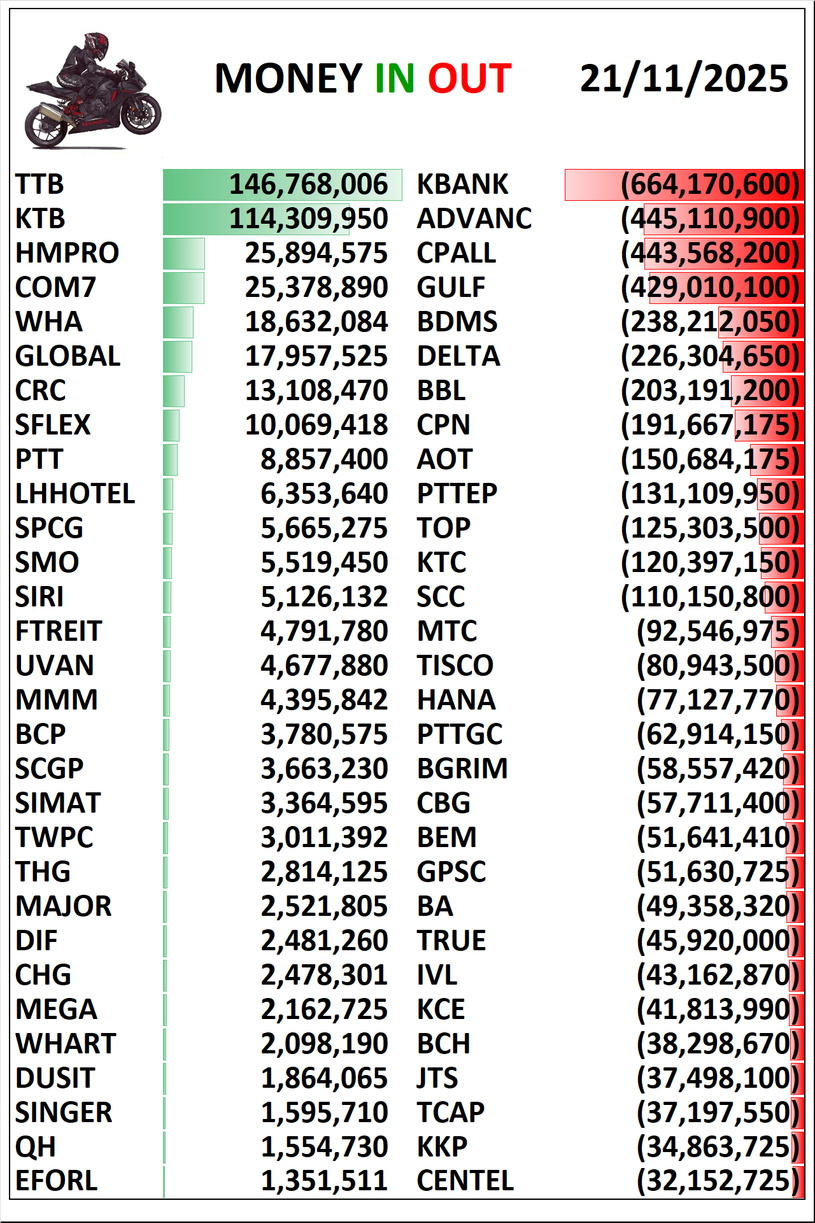Click the MONEY IN OUT title

pos(362,79)
